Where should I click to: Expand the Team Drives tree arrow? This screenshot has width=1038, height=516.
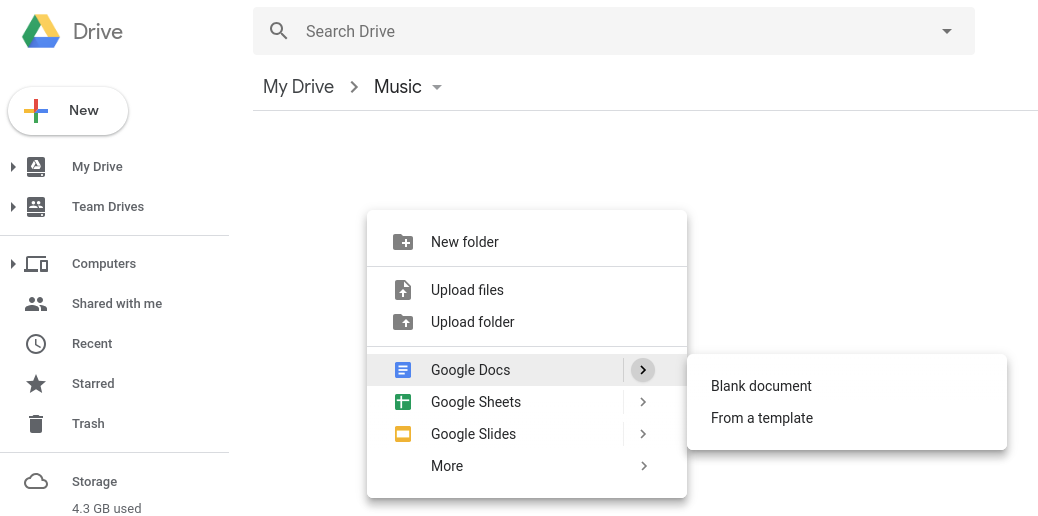[x=13, y=207]
